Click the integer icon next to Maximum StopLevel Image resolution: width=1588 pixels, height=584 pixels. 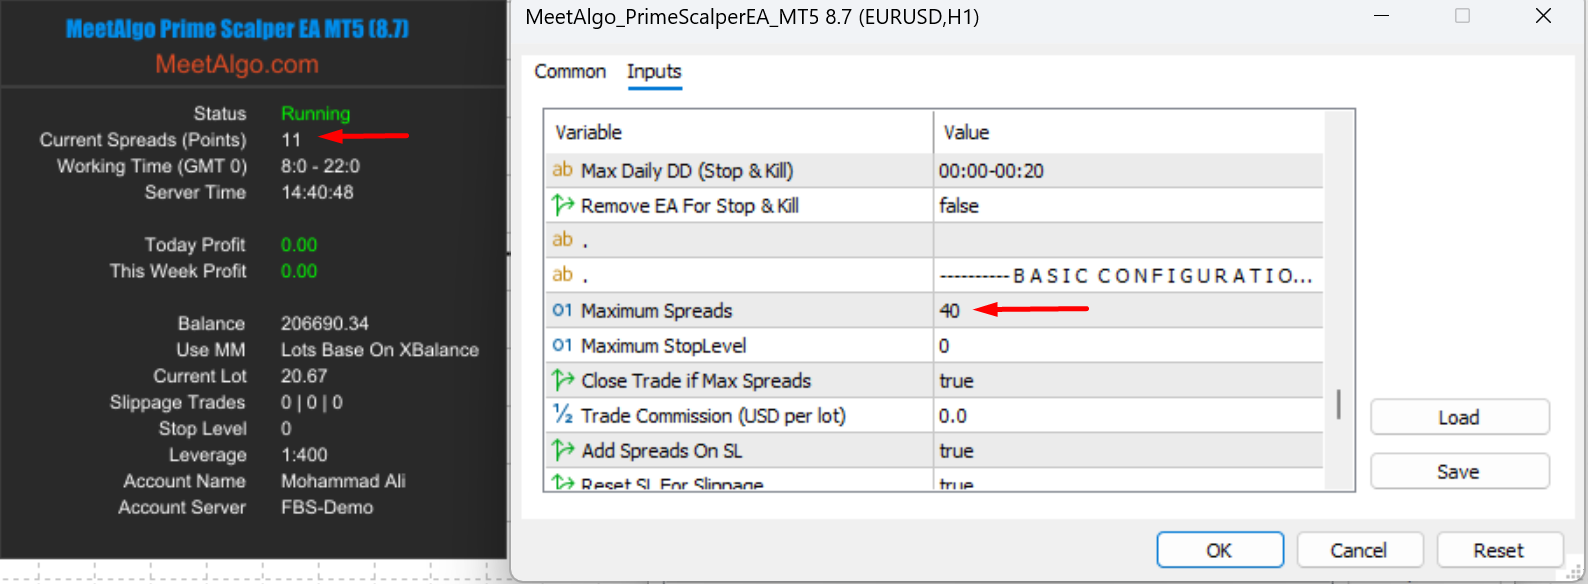tap(562, 345)
